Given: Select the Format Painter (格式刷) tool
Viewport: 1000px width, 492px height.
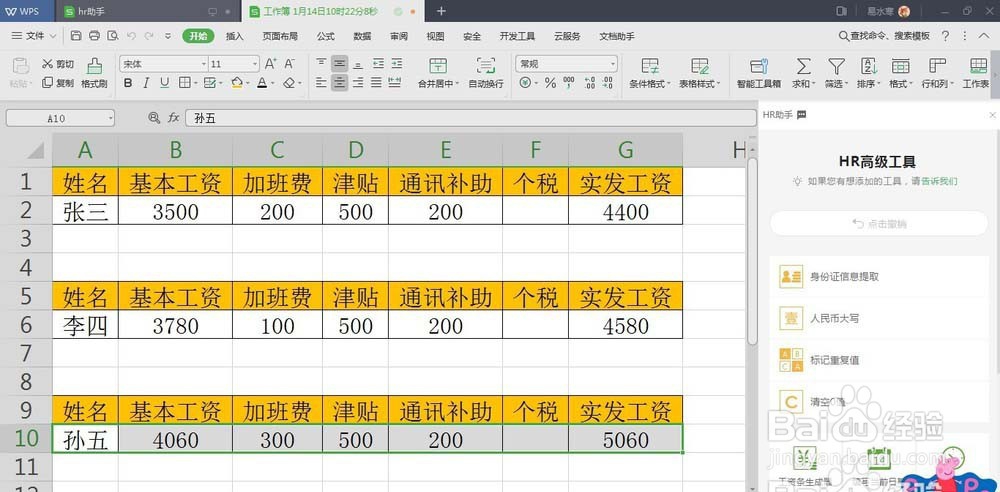Looking at the screenshot, I should (x=94, y=73).
